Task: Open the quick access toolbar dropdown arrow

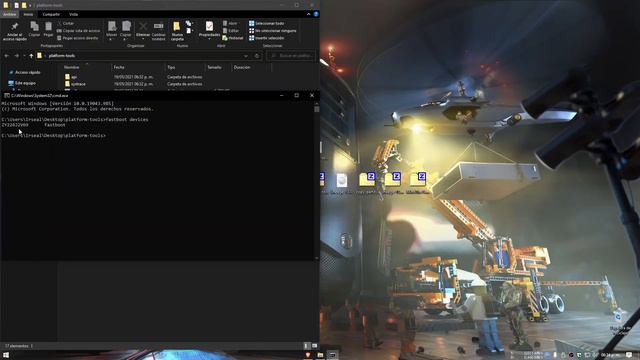Action: point(30,5)
